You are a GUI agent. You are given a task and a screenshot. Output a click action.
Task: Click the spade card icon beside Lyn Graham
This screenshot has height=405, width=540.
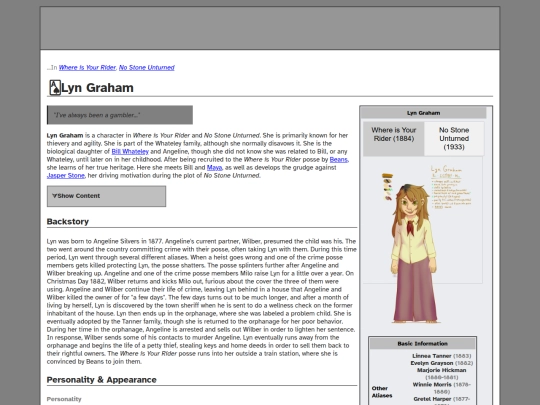click(x=55, y=87)
